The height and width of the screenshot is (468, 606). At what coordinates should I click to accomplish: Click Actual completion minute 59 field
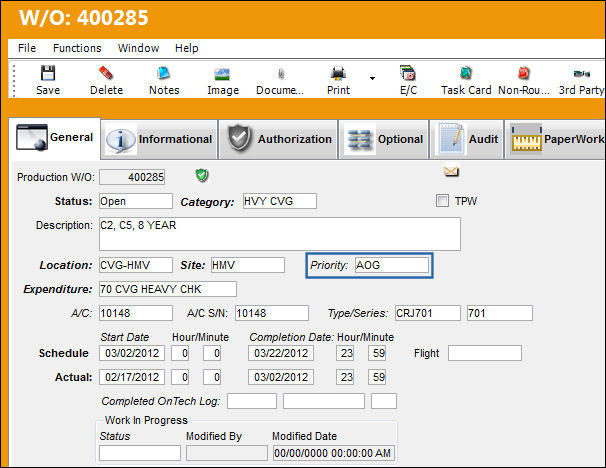pos(377,377)
